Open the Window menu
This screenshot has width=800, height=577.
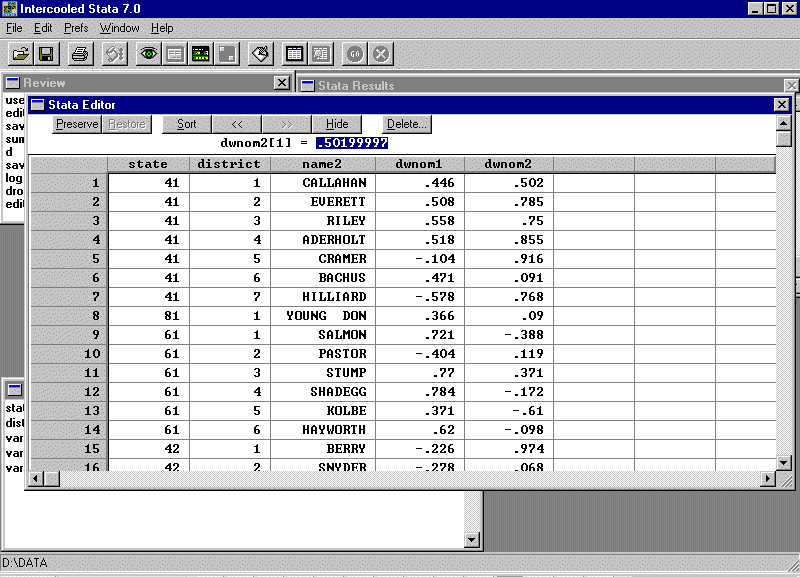coord(120,28)
